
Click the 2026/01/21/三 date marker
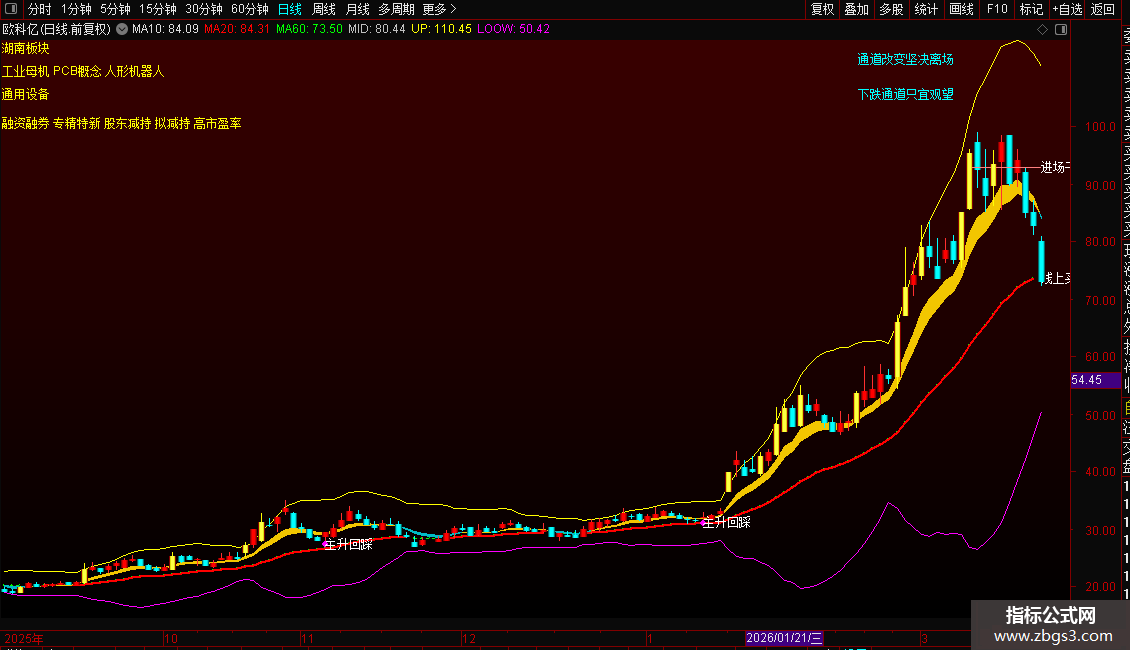(783, 638)
